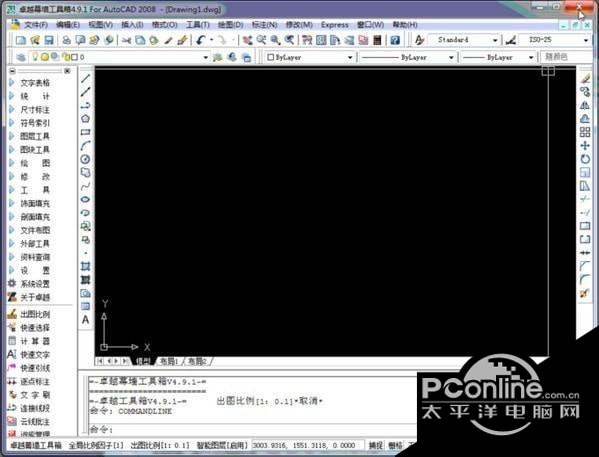Click the Fillet modify tool
The width and height of the screenshot is (599, 457).
[585, 279]
